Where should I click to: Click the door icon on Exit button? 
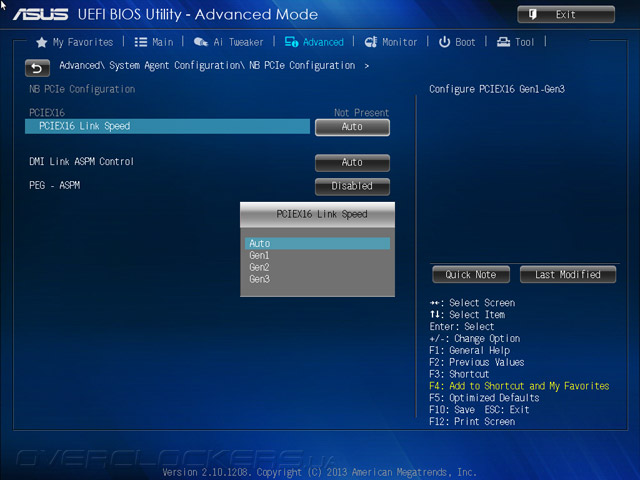(x=533, y=15)
